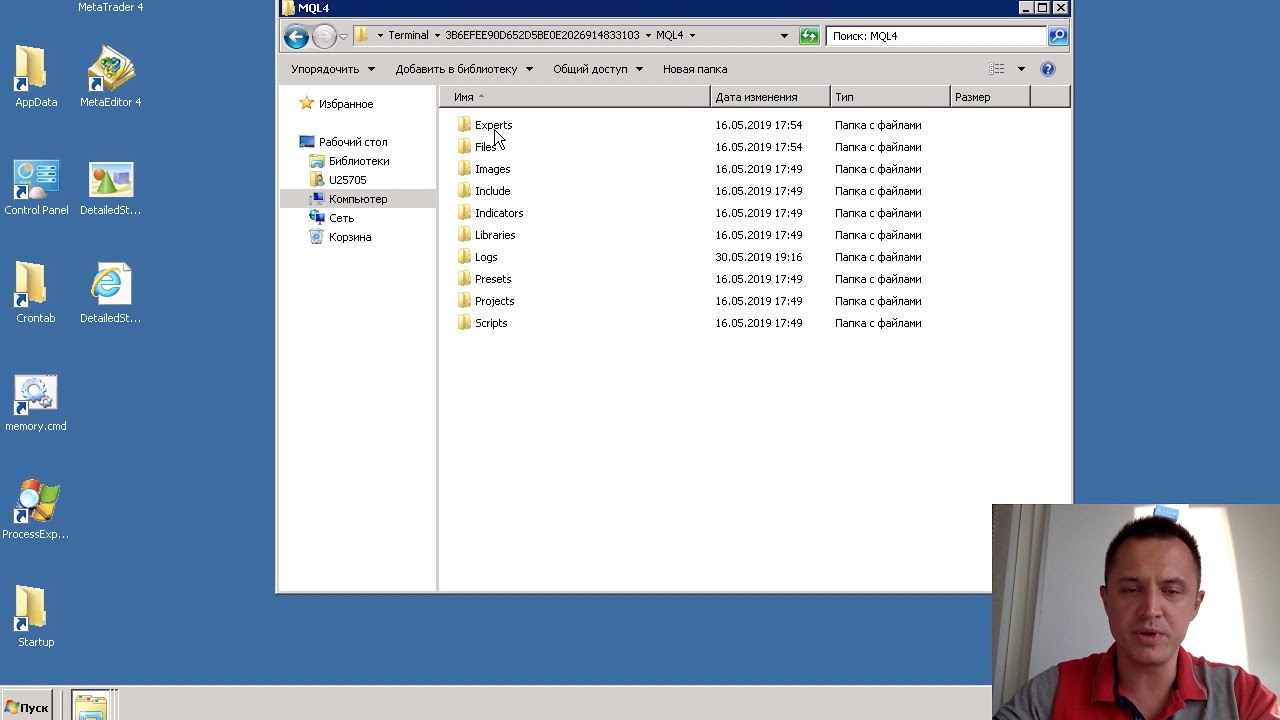Select Библиотеки in navigation pane
This screenshot has width=1280, height=720.
[x=359, y=161]
